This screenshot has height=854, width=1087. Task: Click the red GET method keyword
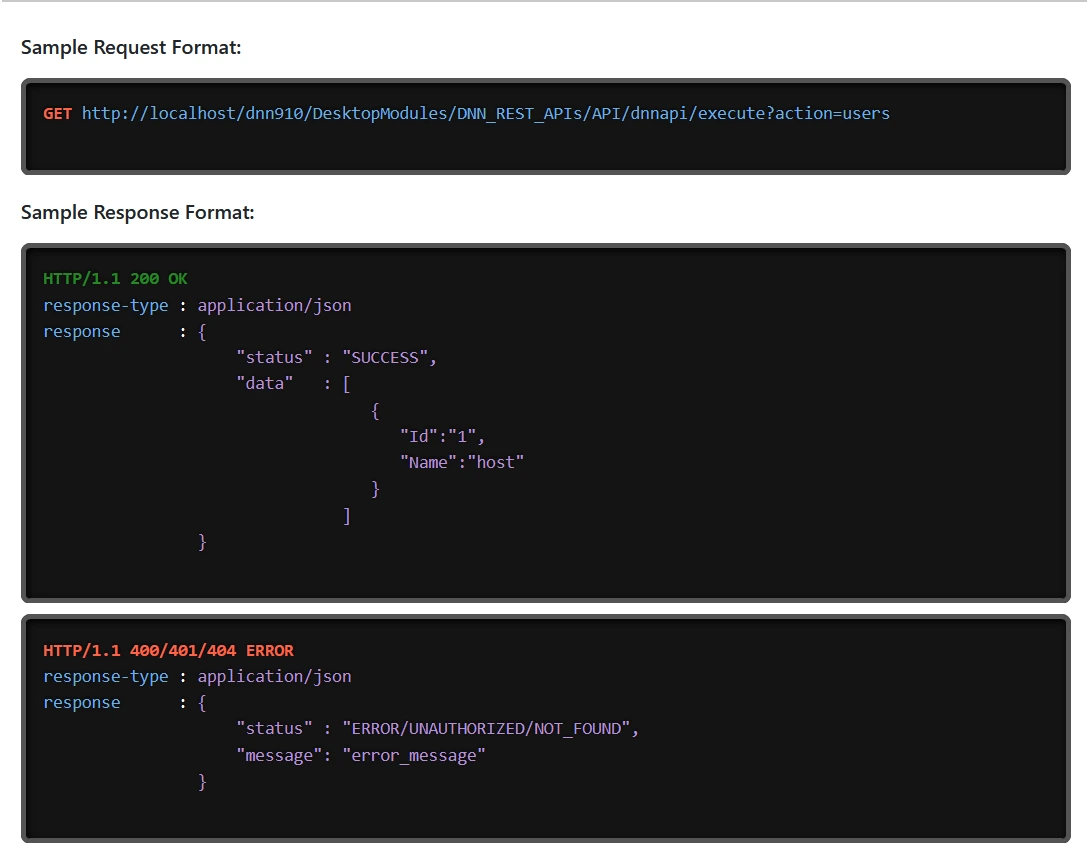(57, 113)
